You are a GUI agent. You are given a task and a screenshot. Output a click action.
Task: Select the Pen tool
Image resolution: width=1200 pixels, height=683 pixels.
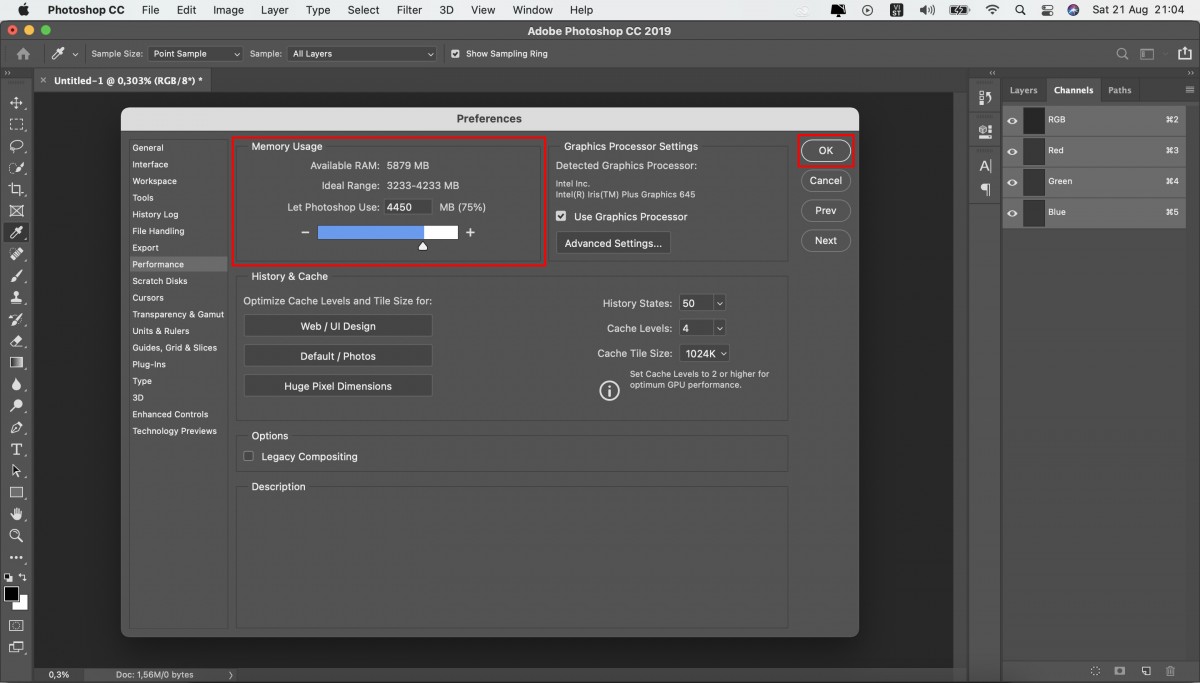(x=16, y=428)
